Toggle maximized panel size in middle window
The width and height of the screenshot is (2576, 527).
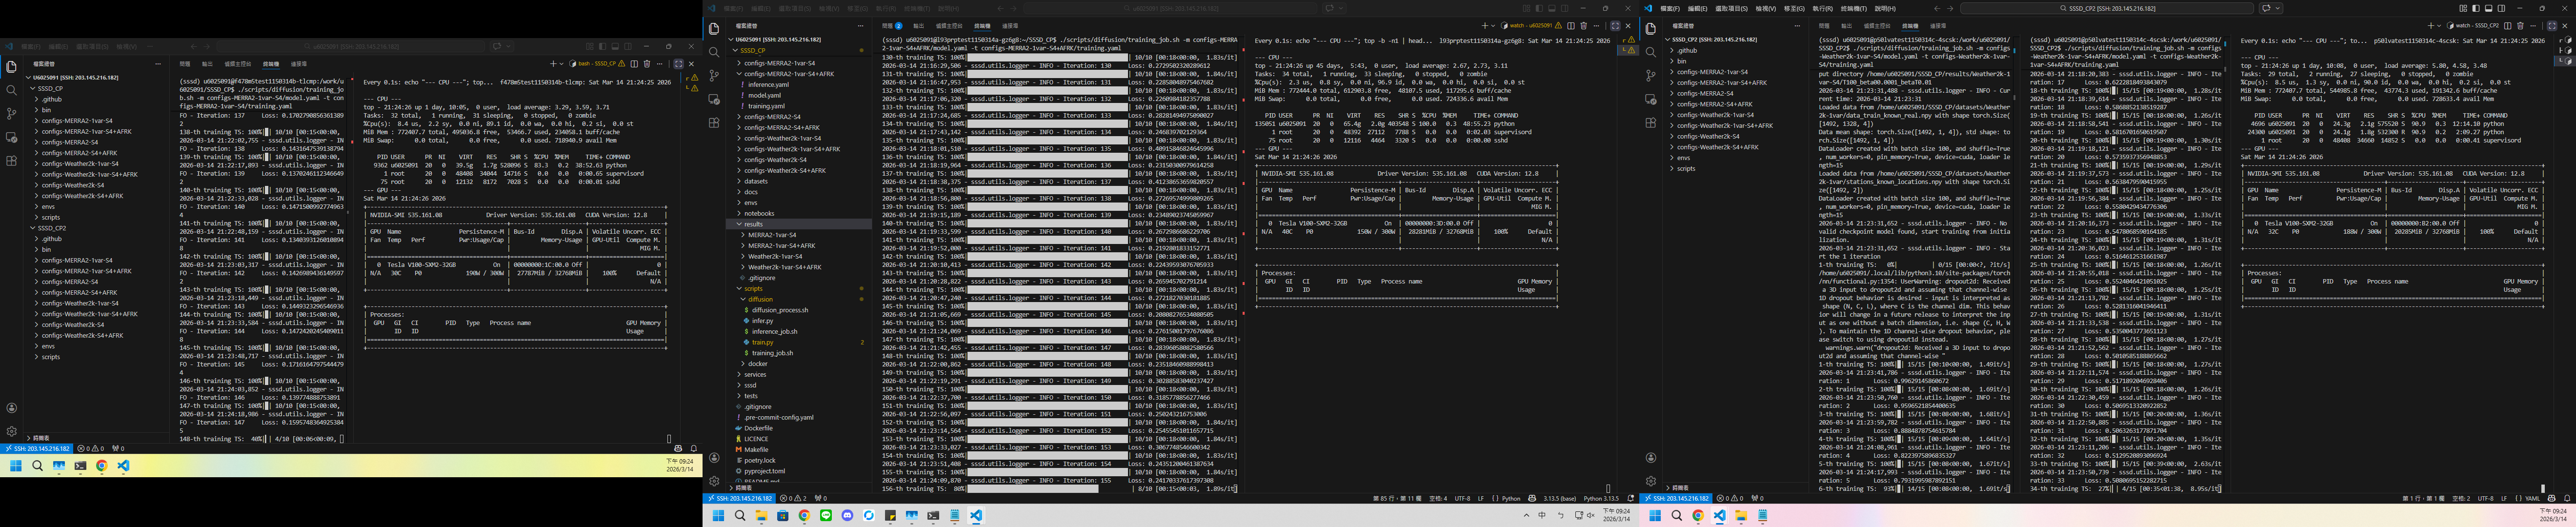tap(1614, 26)
